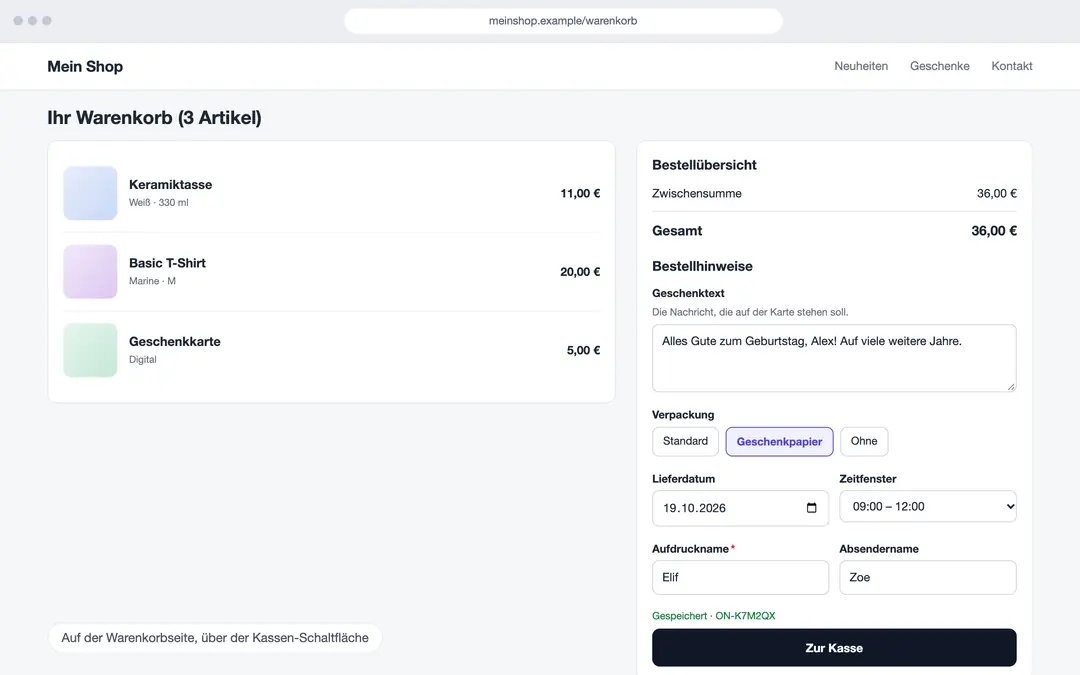Click the 11,00 € price
1080x675 pixels.
point(580,194)
